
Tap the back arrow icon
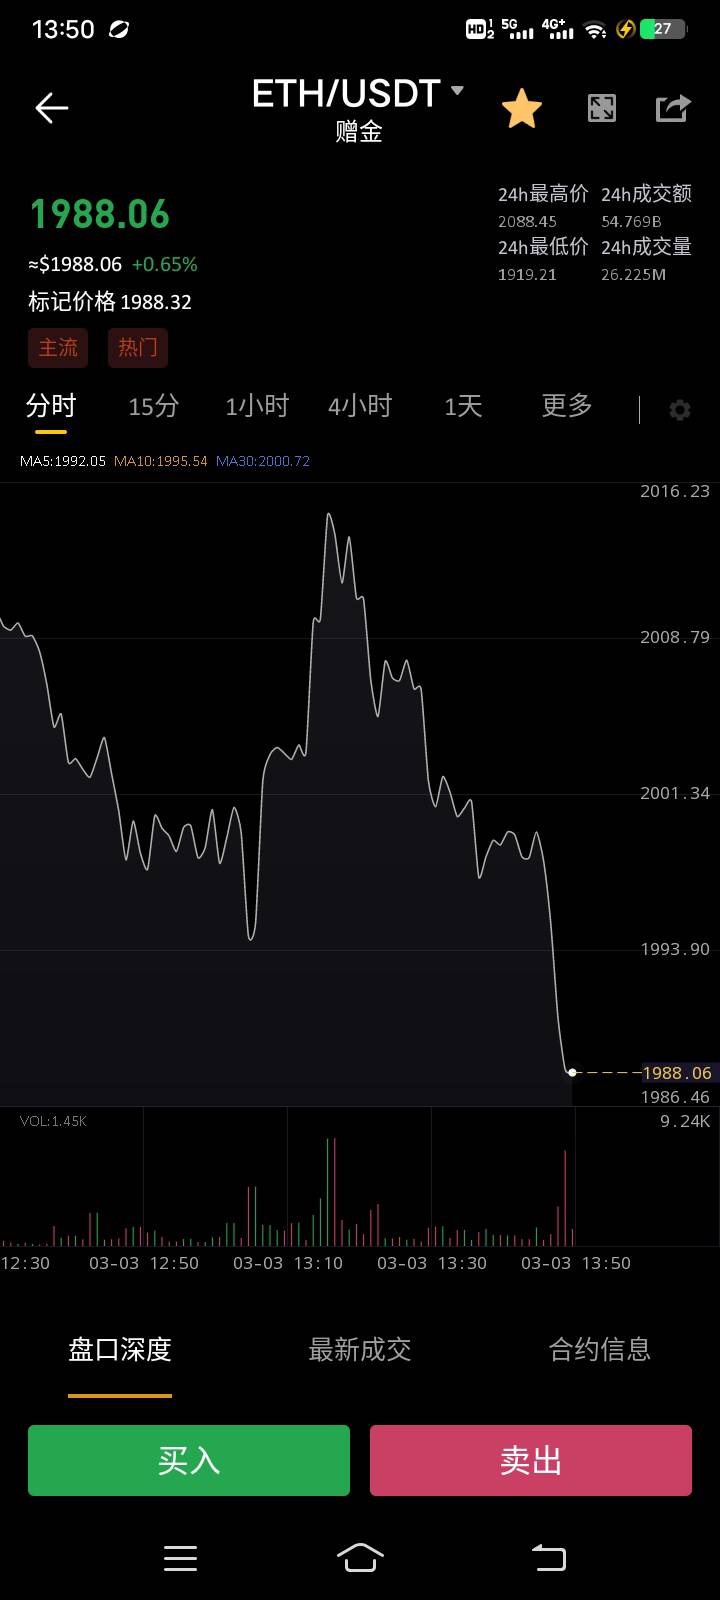[x=51, y=108]
